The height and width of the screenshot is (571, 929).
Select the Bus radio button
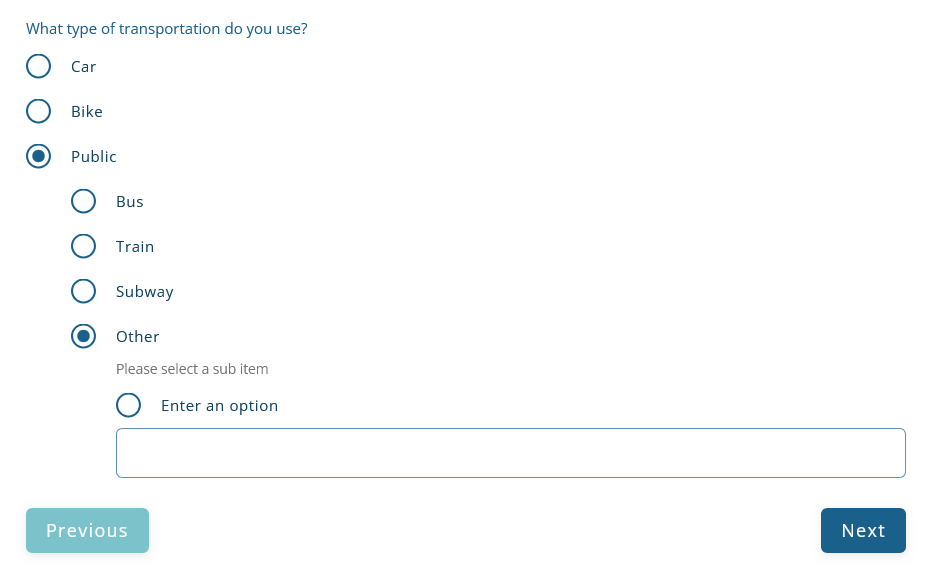point(83,201)
